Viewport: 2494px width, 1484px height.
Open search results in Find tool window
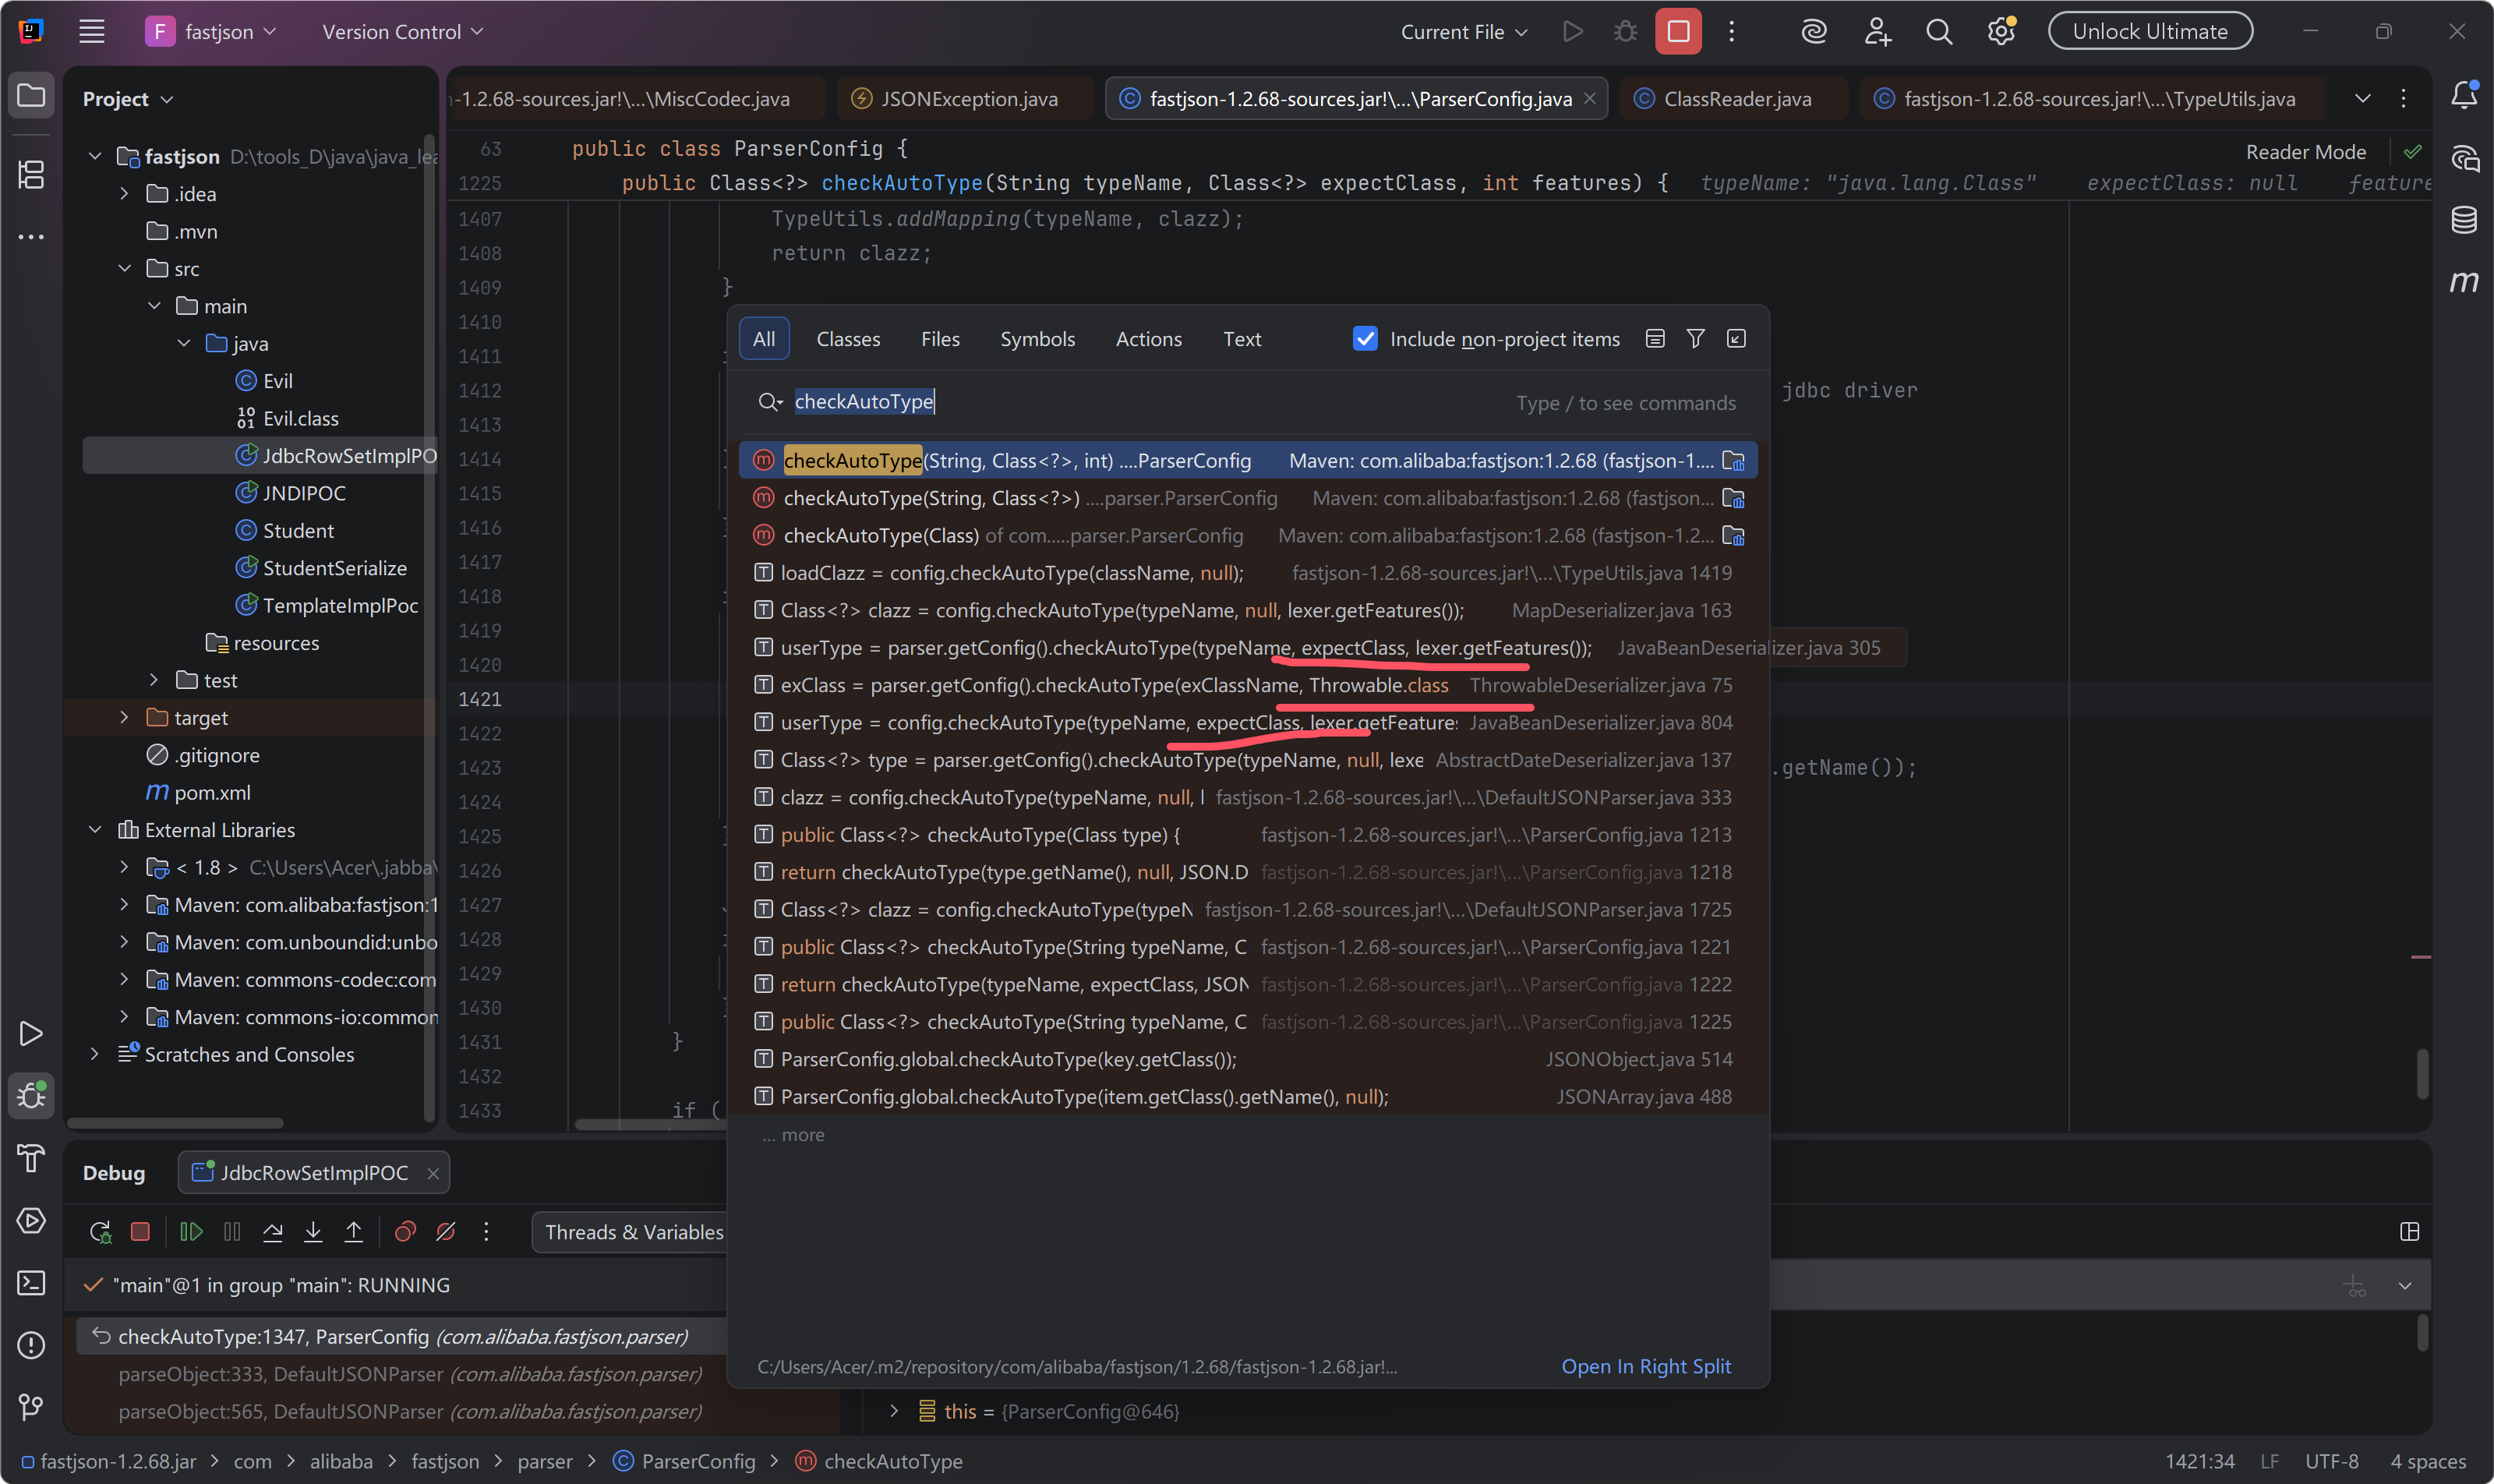(x=1737, y=339)
